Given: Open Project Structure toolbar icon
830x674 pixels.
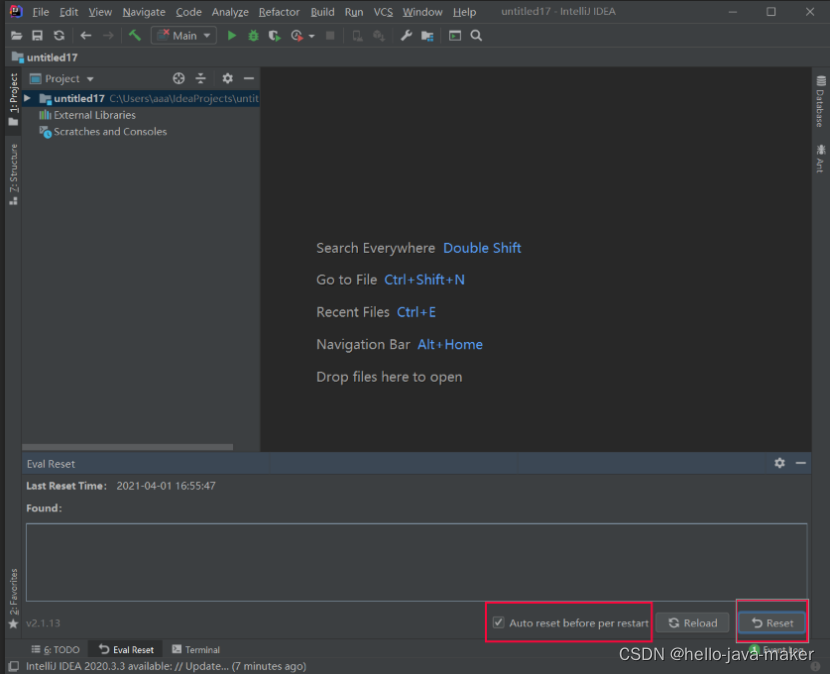Looking at the screenshot, I should click(x=427, y=35).
